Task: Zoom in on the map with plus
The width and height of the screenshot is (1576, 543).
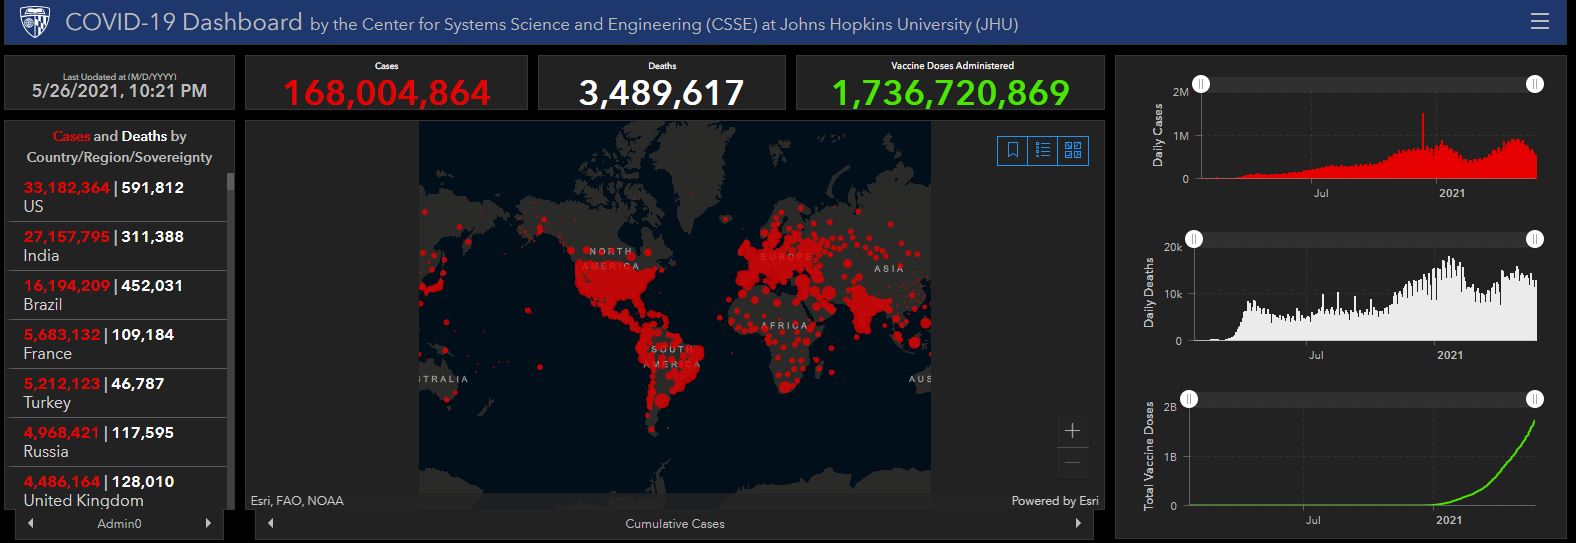Action: coord(1072,431)
